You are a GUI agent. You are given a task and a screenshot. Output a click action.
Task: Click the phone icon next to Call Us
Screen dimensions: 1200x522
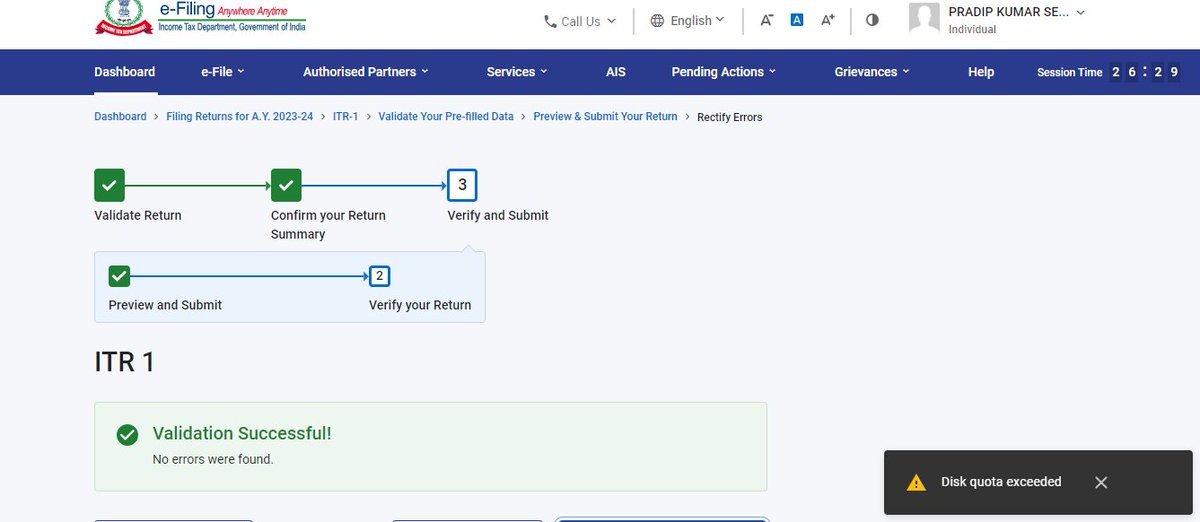click(x=550, y=21)
